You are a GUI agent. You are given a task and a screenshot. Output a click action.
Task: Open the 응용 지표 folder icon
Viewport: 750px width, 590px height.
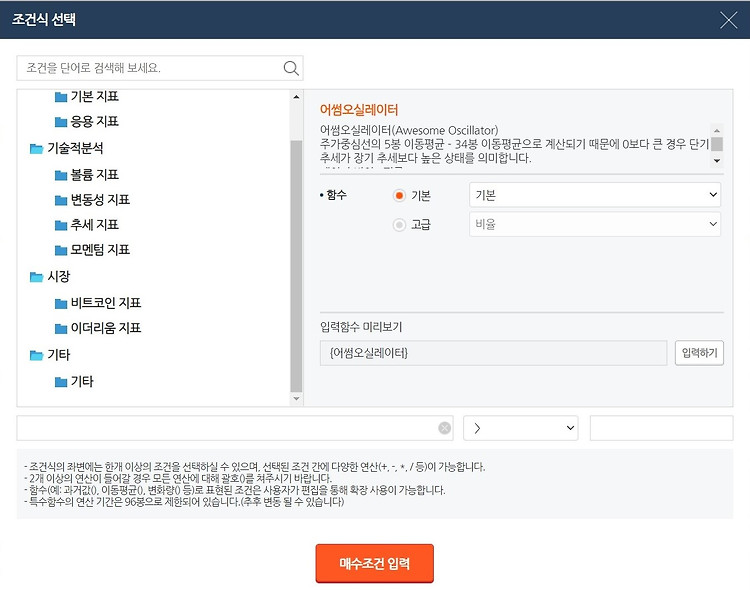coord(61,122)
